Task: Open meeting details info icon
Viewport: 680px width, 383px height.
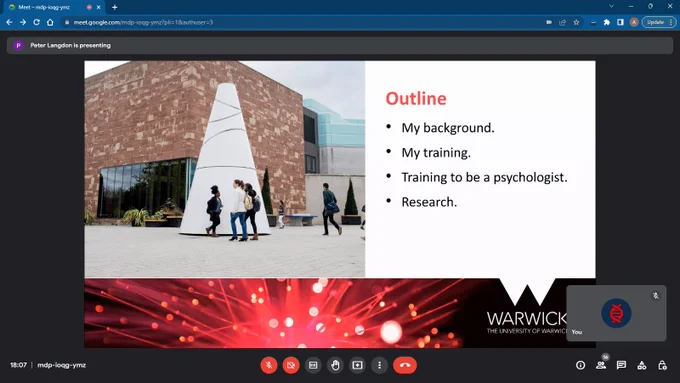Action: 580,365
